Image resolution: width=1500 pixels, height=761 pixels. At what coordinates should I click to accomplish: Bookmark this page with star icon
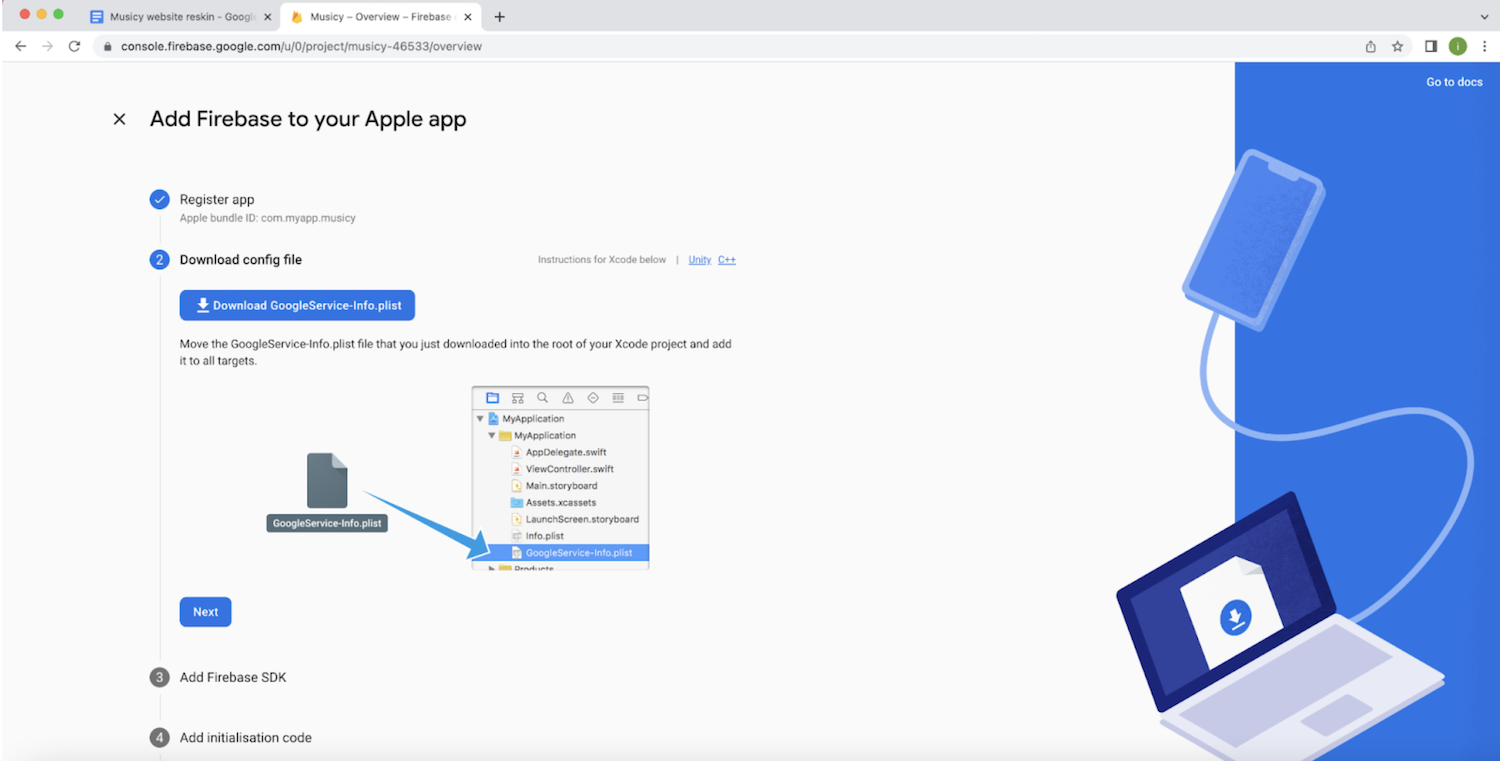coord(1398,46)
